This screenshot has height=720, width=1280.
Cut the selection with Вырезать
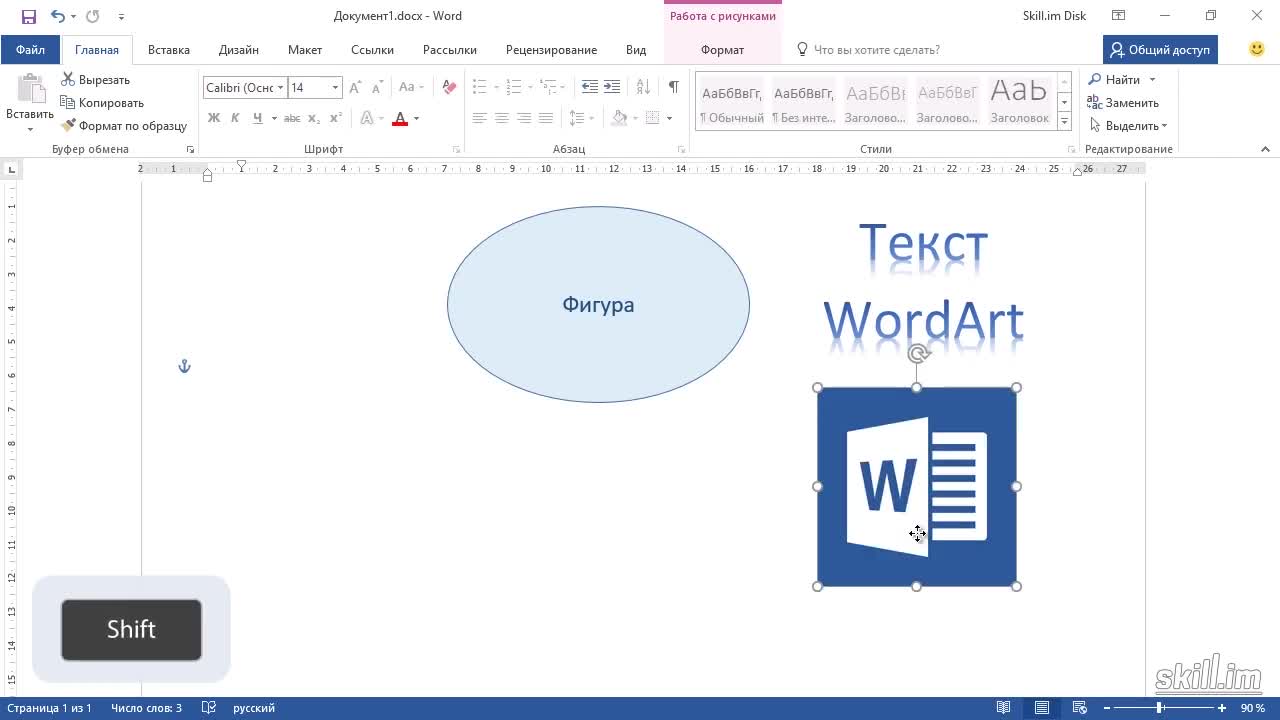click(x=96, y=79)
